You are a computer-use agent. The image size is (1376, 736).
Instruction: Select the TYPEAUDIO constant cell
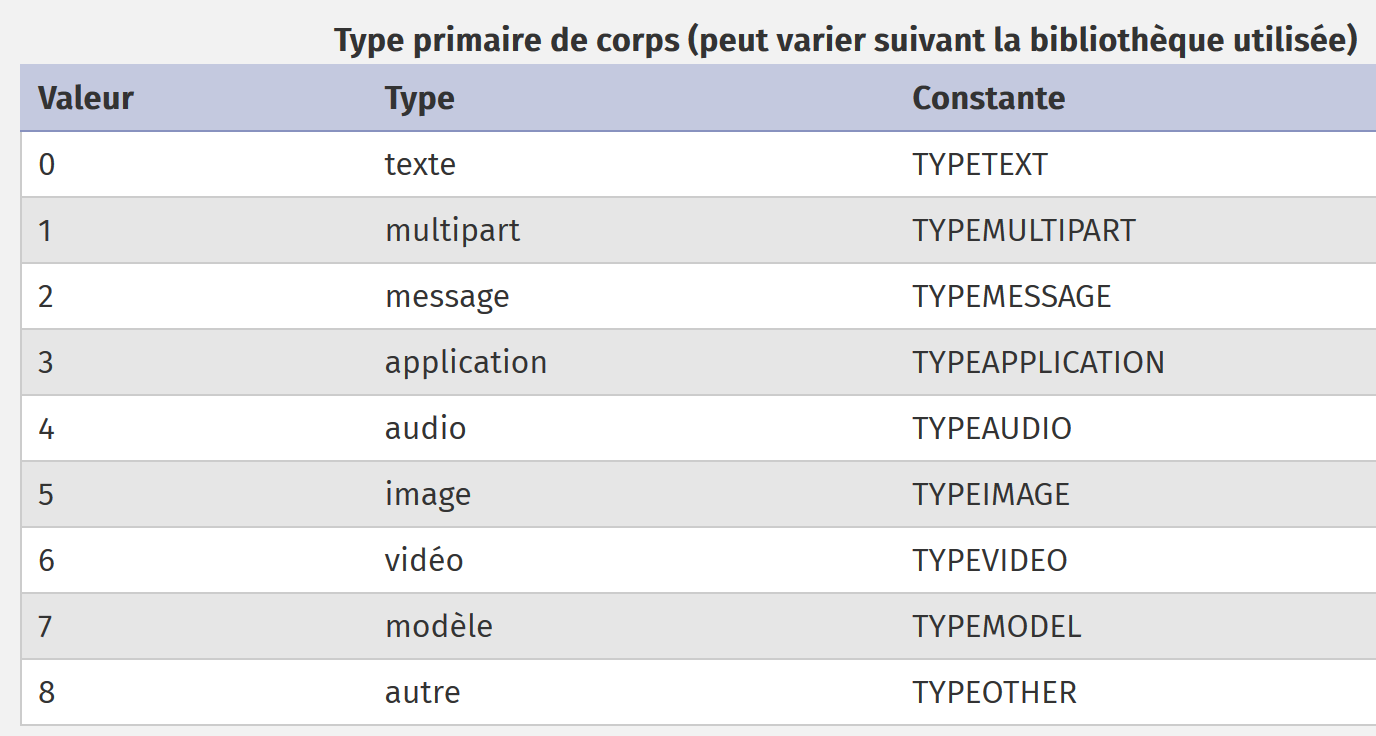[991, 428]
